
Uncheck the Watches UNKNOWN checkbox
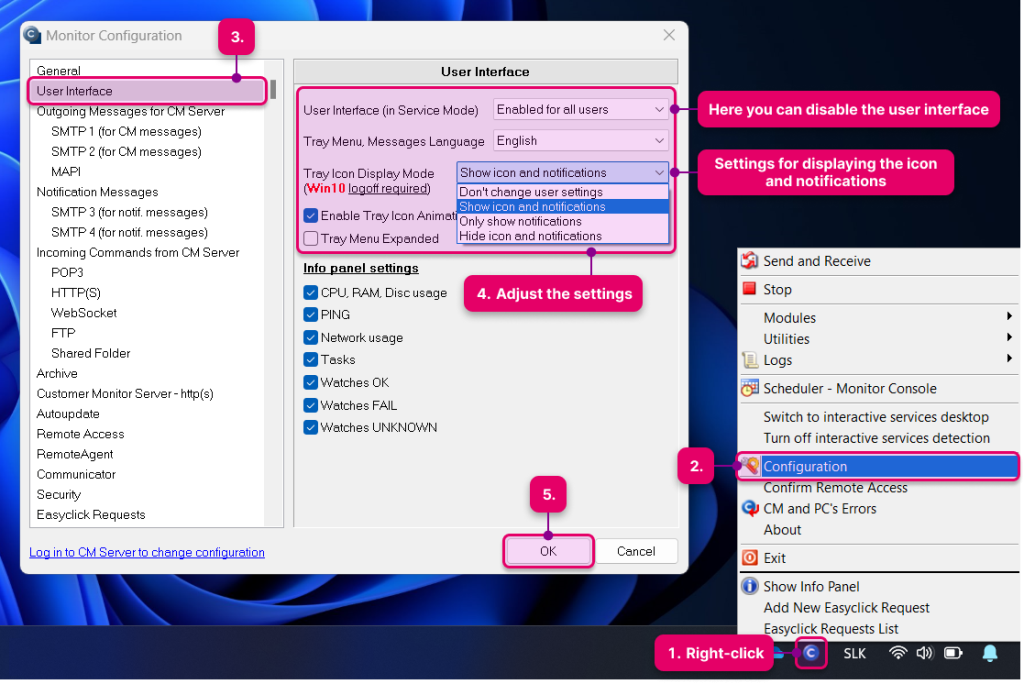tap(312, 429)
